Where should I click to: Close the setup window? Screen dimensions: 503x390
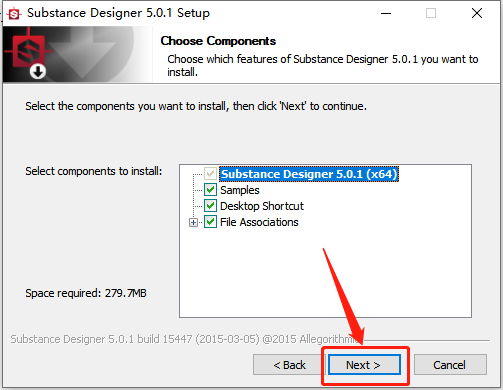tap(477, 13)
